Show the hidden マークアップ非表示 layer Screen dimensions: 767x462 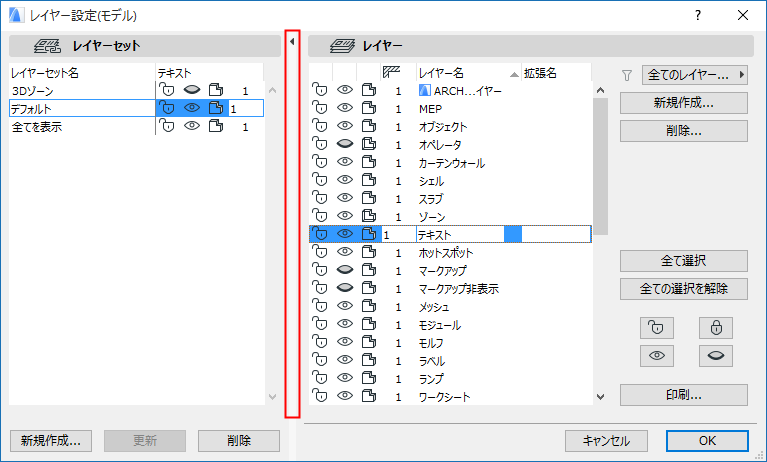[x=345, y=289]
